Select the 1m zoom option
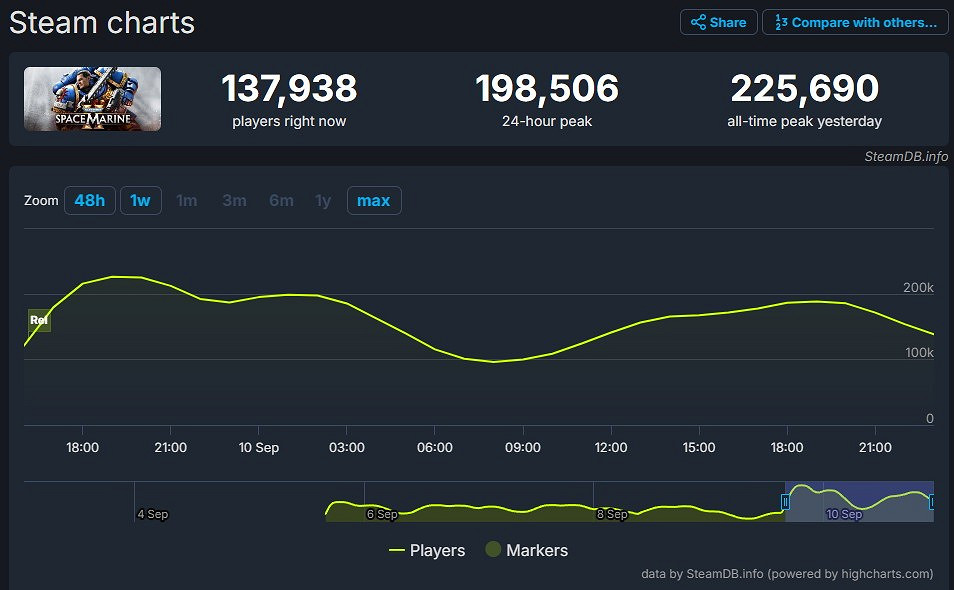The width and height of the screenshot is (954, 590). (187, 200)
